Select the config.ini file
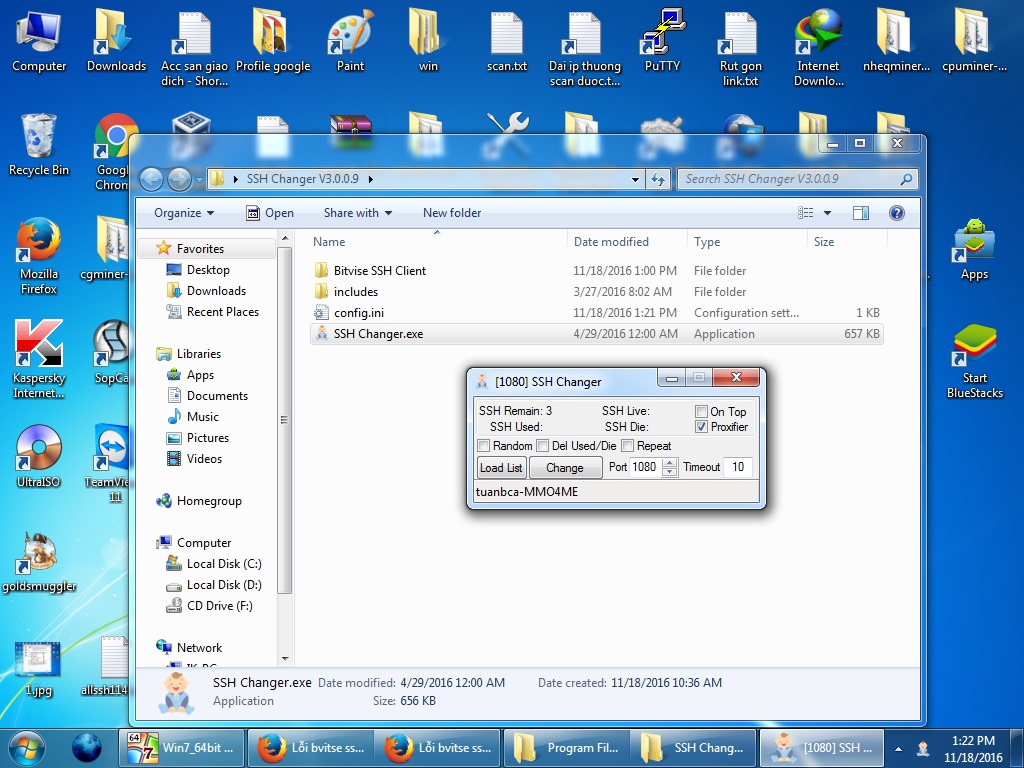The image size is (1024, 768). (597, 312)
